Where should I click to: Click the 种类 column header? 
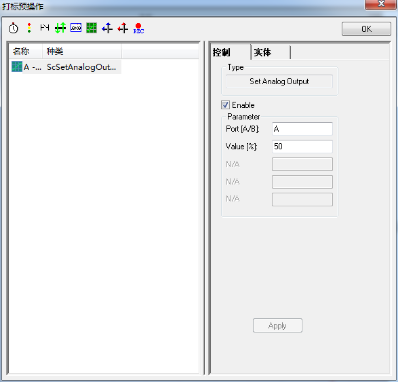pyautogui.click(x=82, y=51)
